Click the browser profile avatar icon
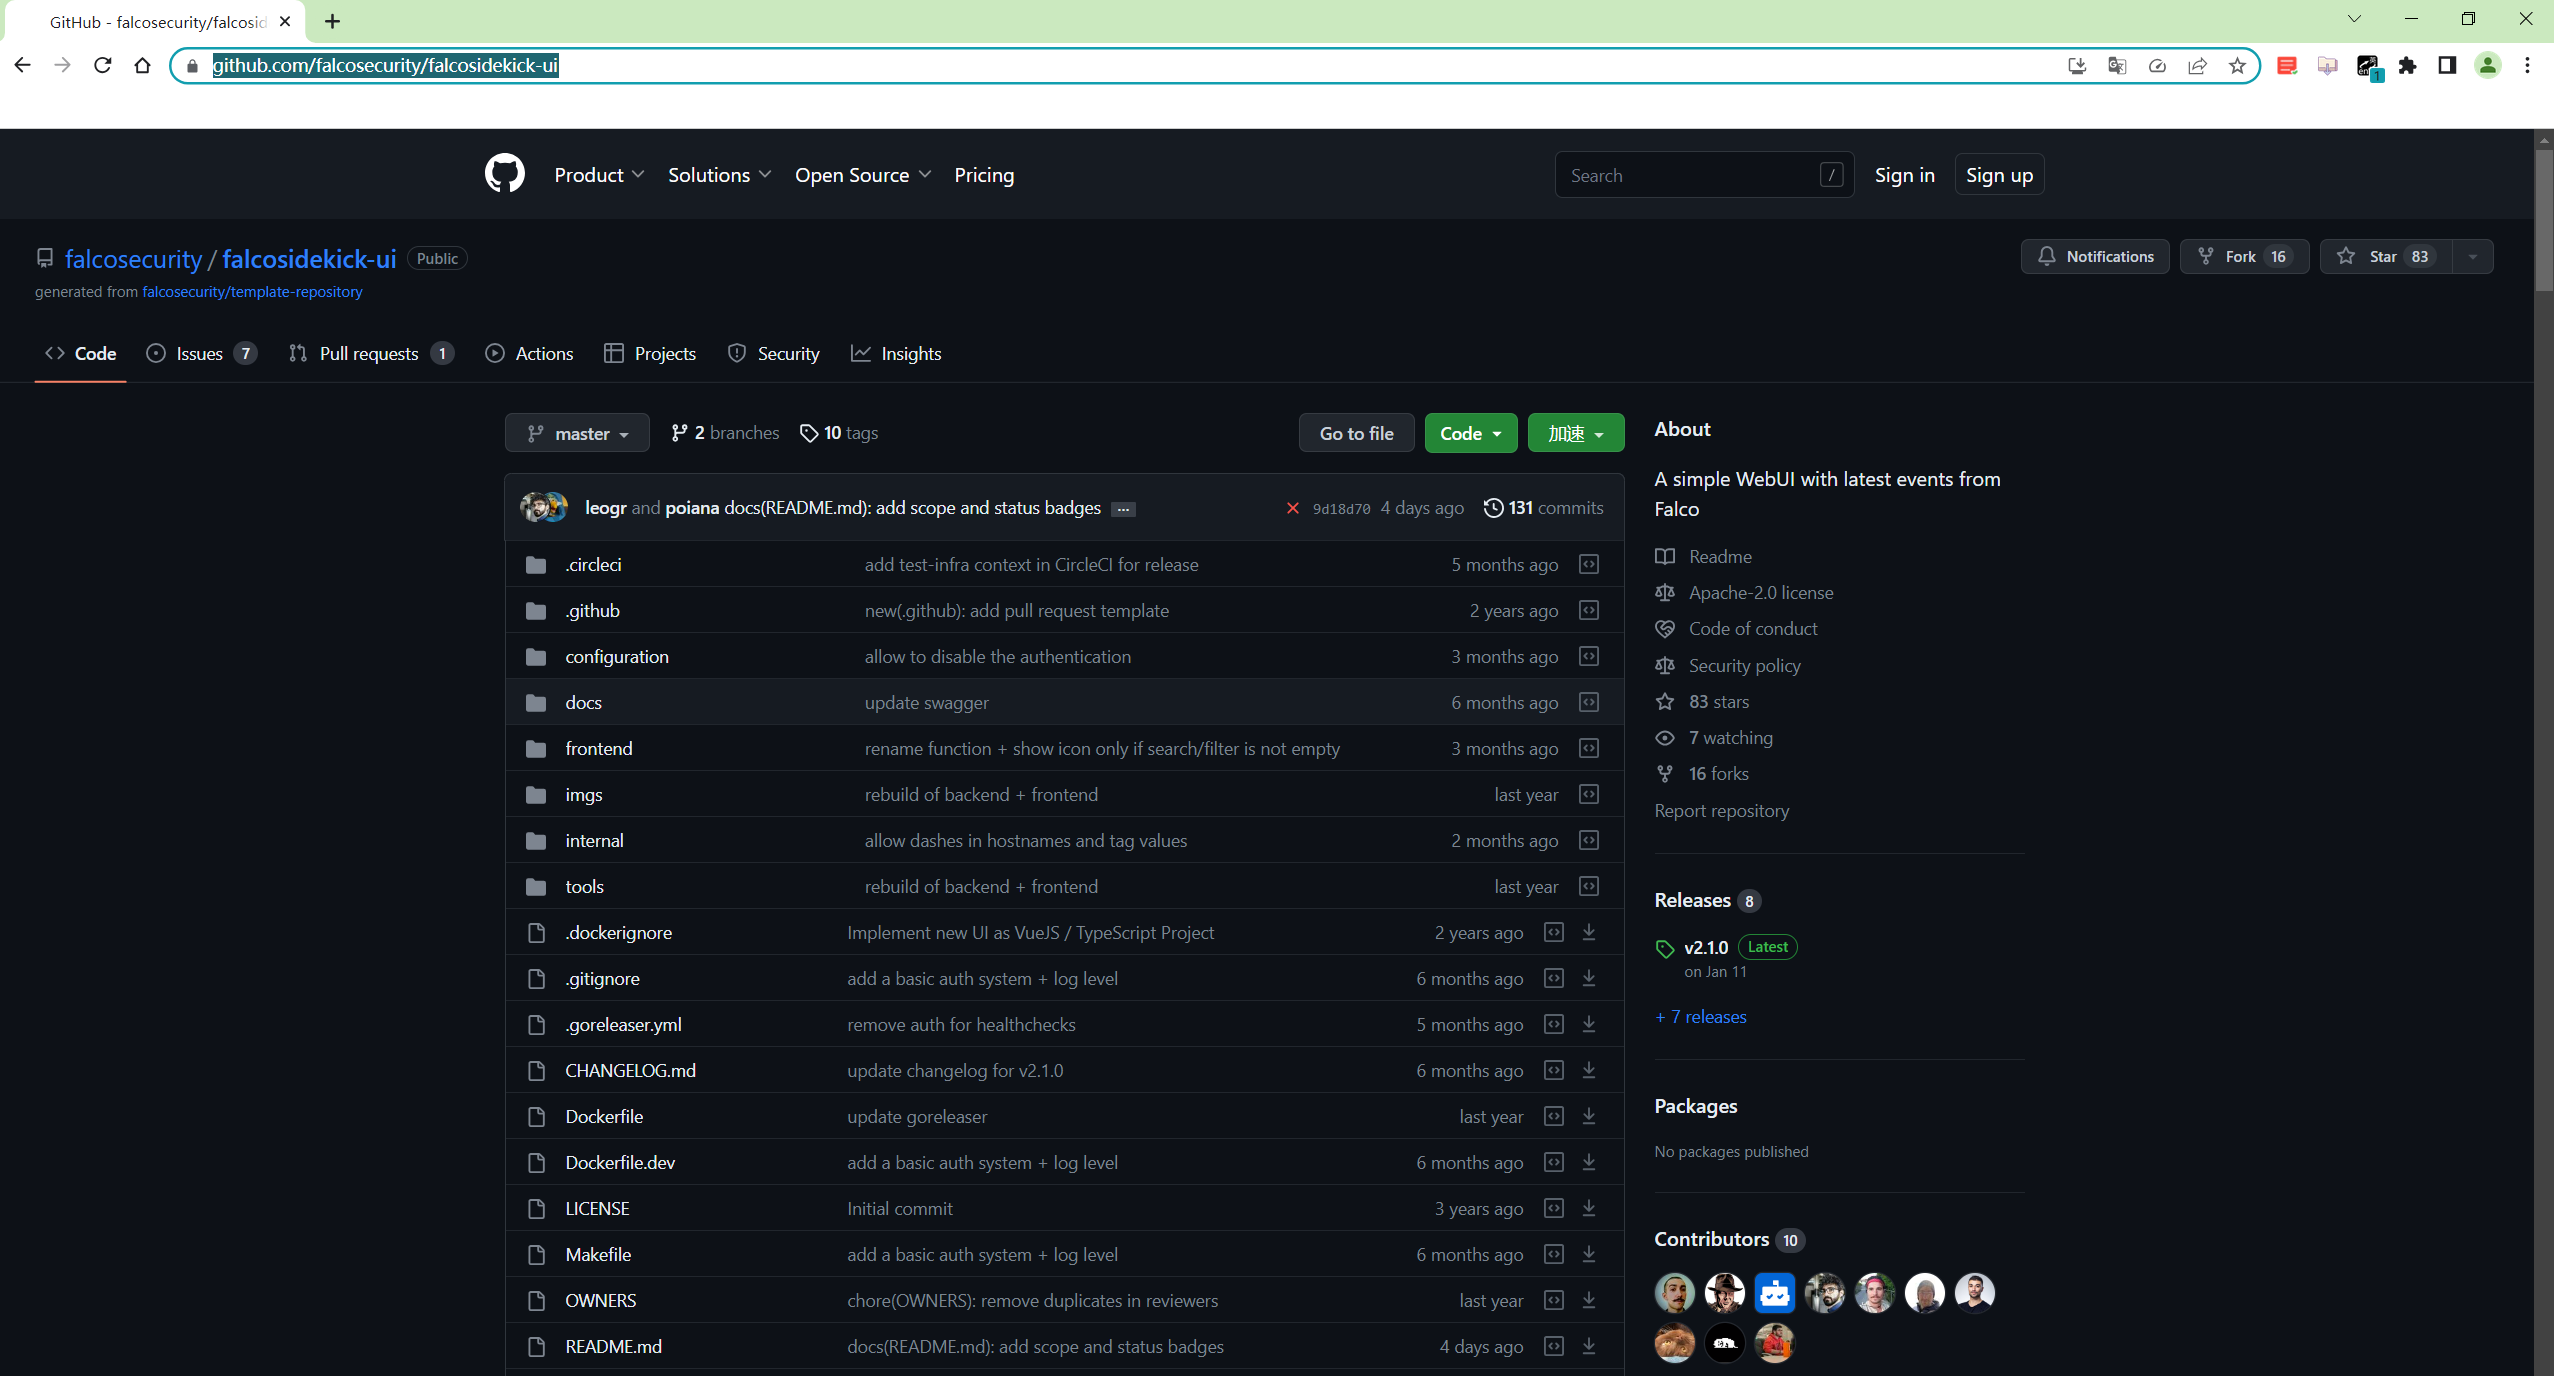The height and width of the screenshot is (1376, 2554). tap(2487, 66)
